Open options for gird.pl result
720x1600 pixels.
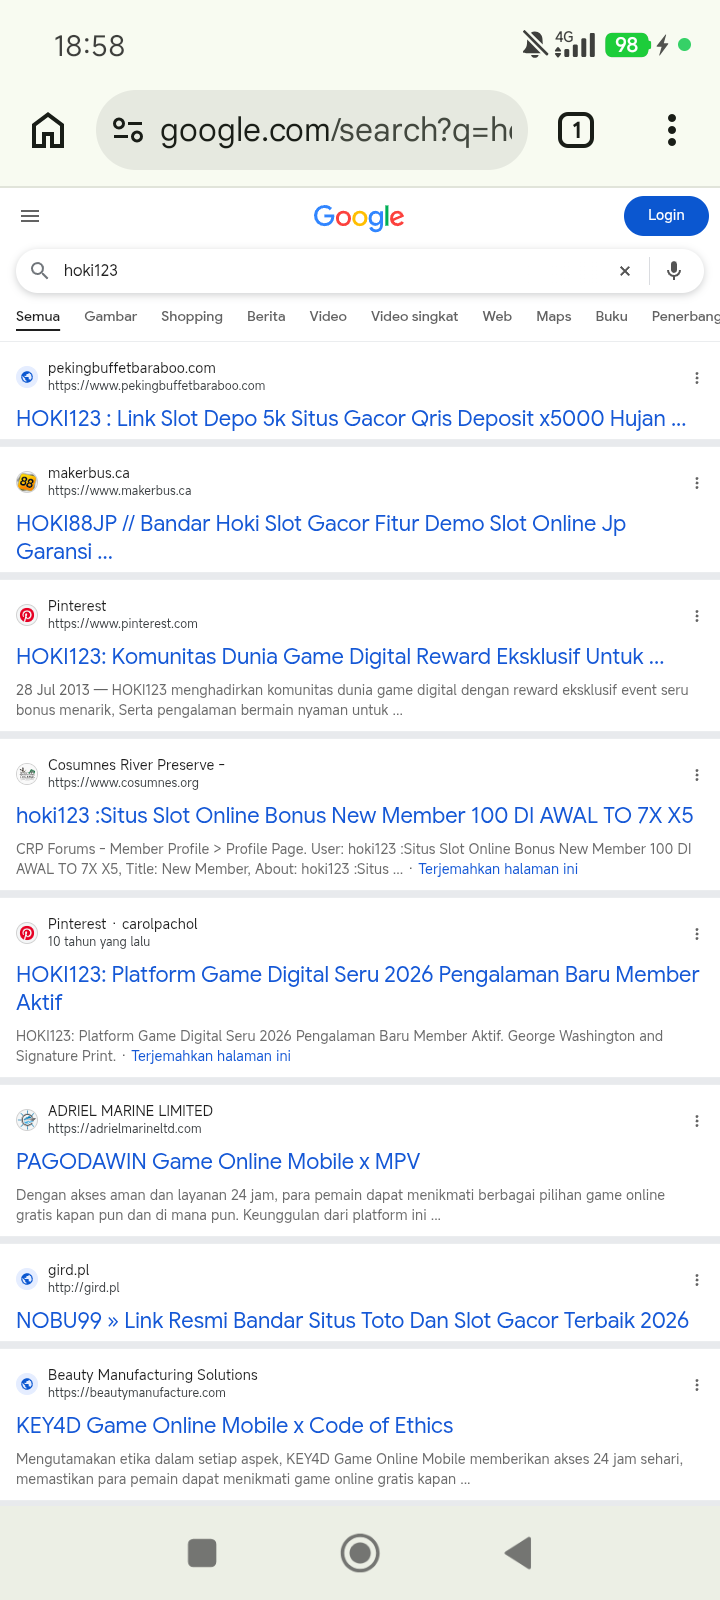tap(697, 1280)
